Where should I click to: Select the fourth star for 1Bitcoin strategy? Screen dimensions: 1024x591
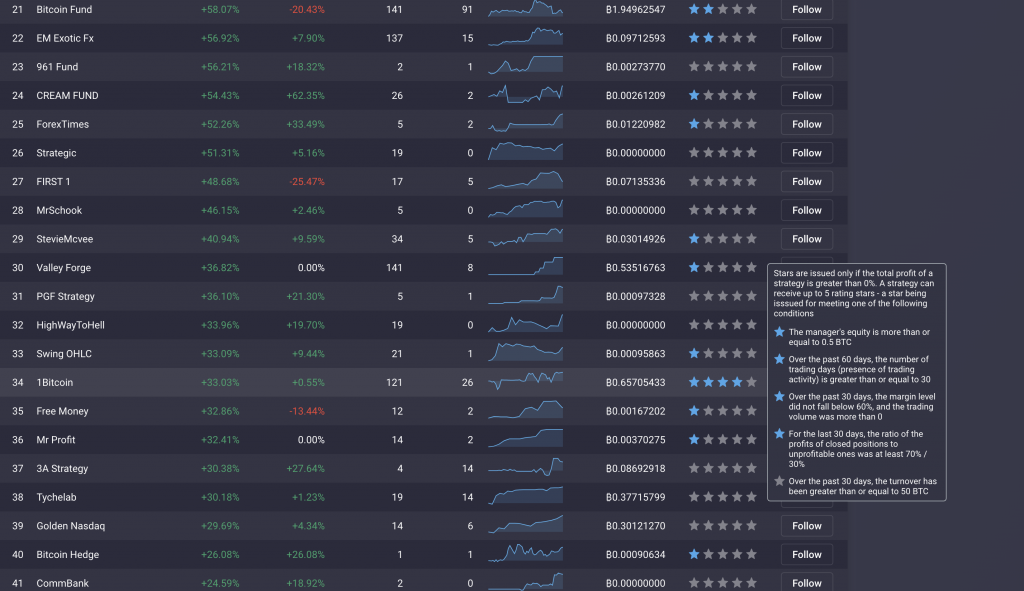[738, 382]
